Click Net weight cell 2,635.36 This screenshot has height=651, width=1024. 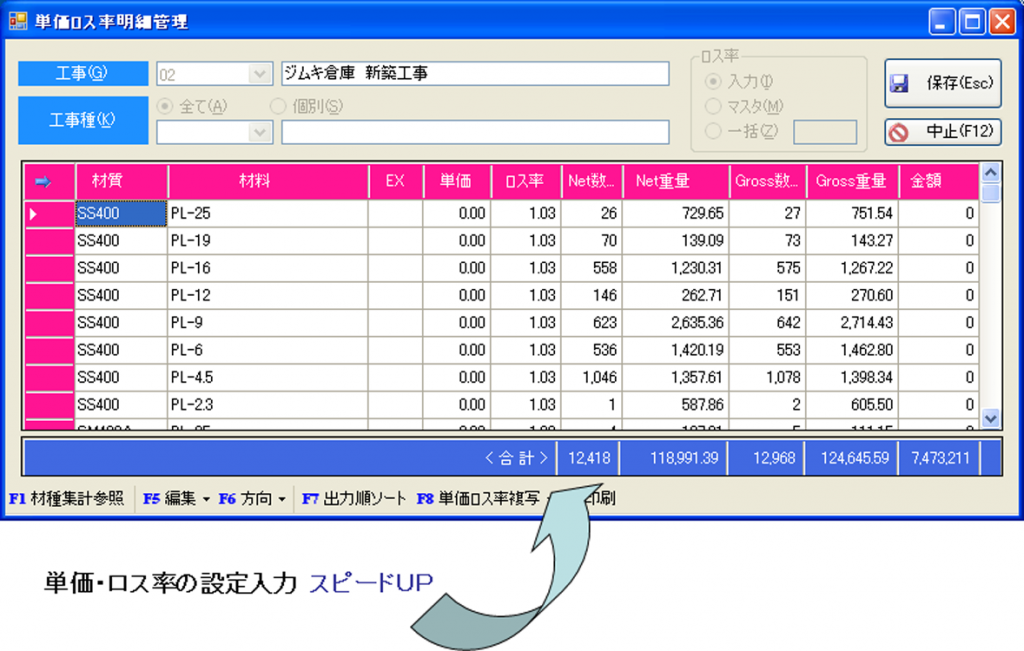pyautogui.click(x=675, y=323)
